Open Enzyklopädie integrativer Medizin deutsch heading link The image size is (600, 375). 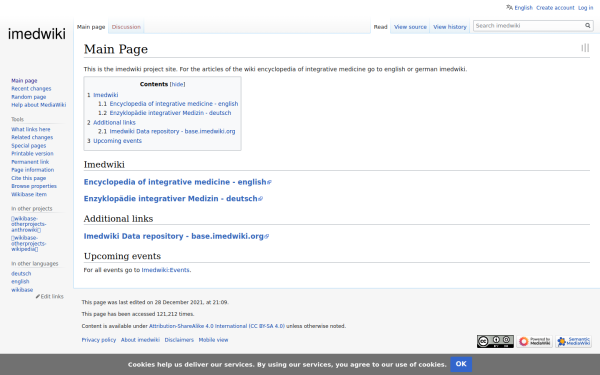click(x=173, y=199)
